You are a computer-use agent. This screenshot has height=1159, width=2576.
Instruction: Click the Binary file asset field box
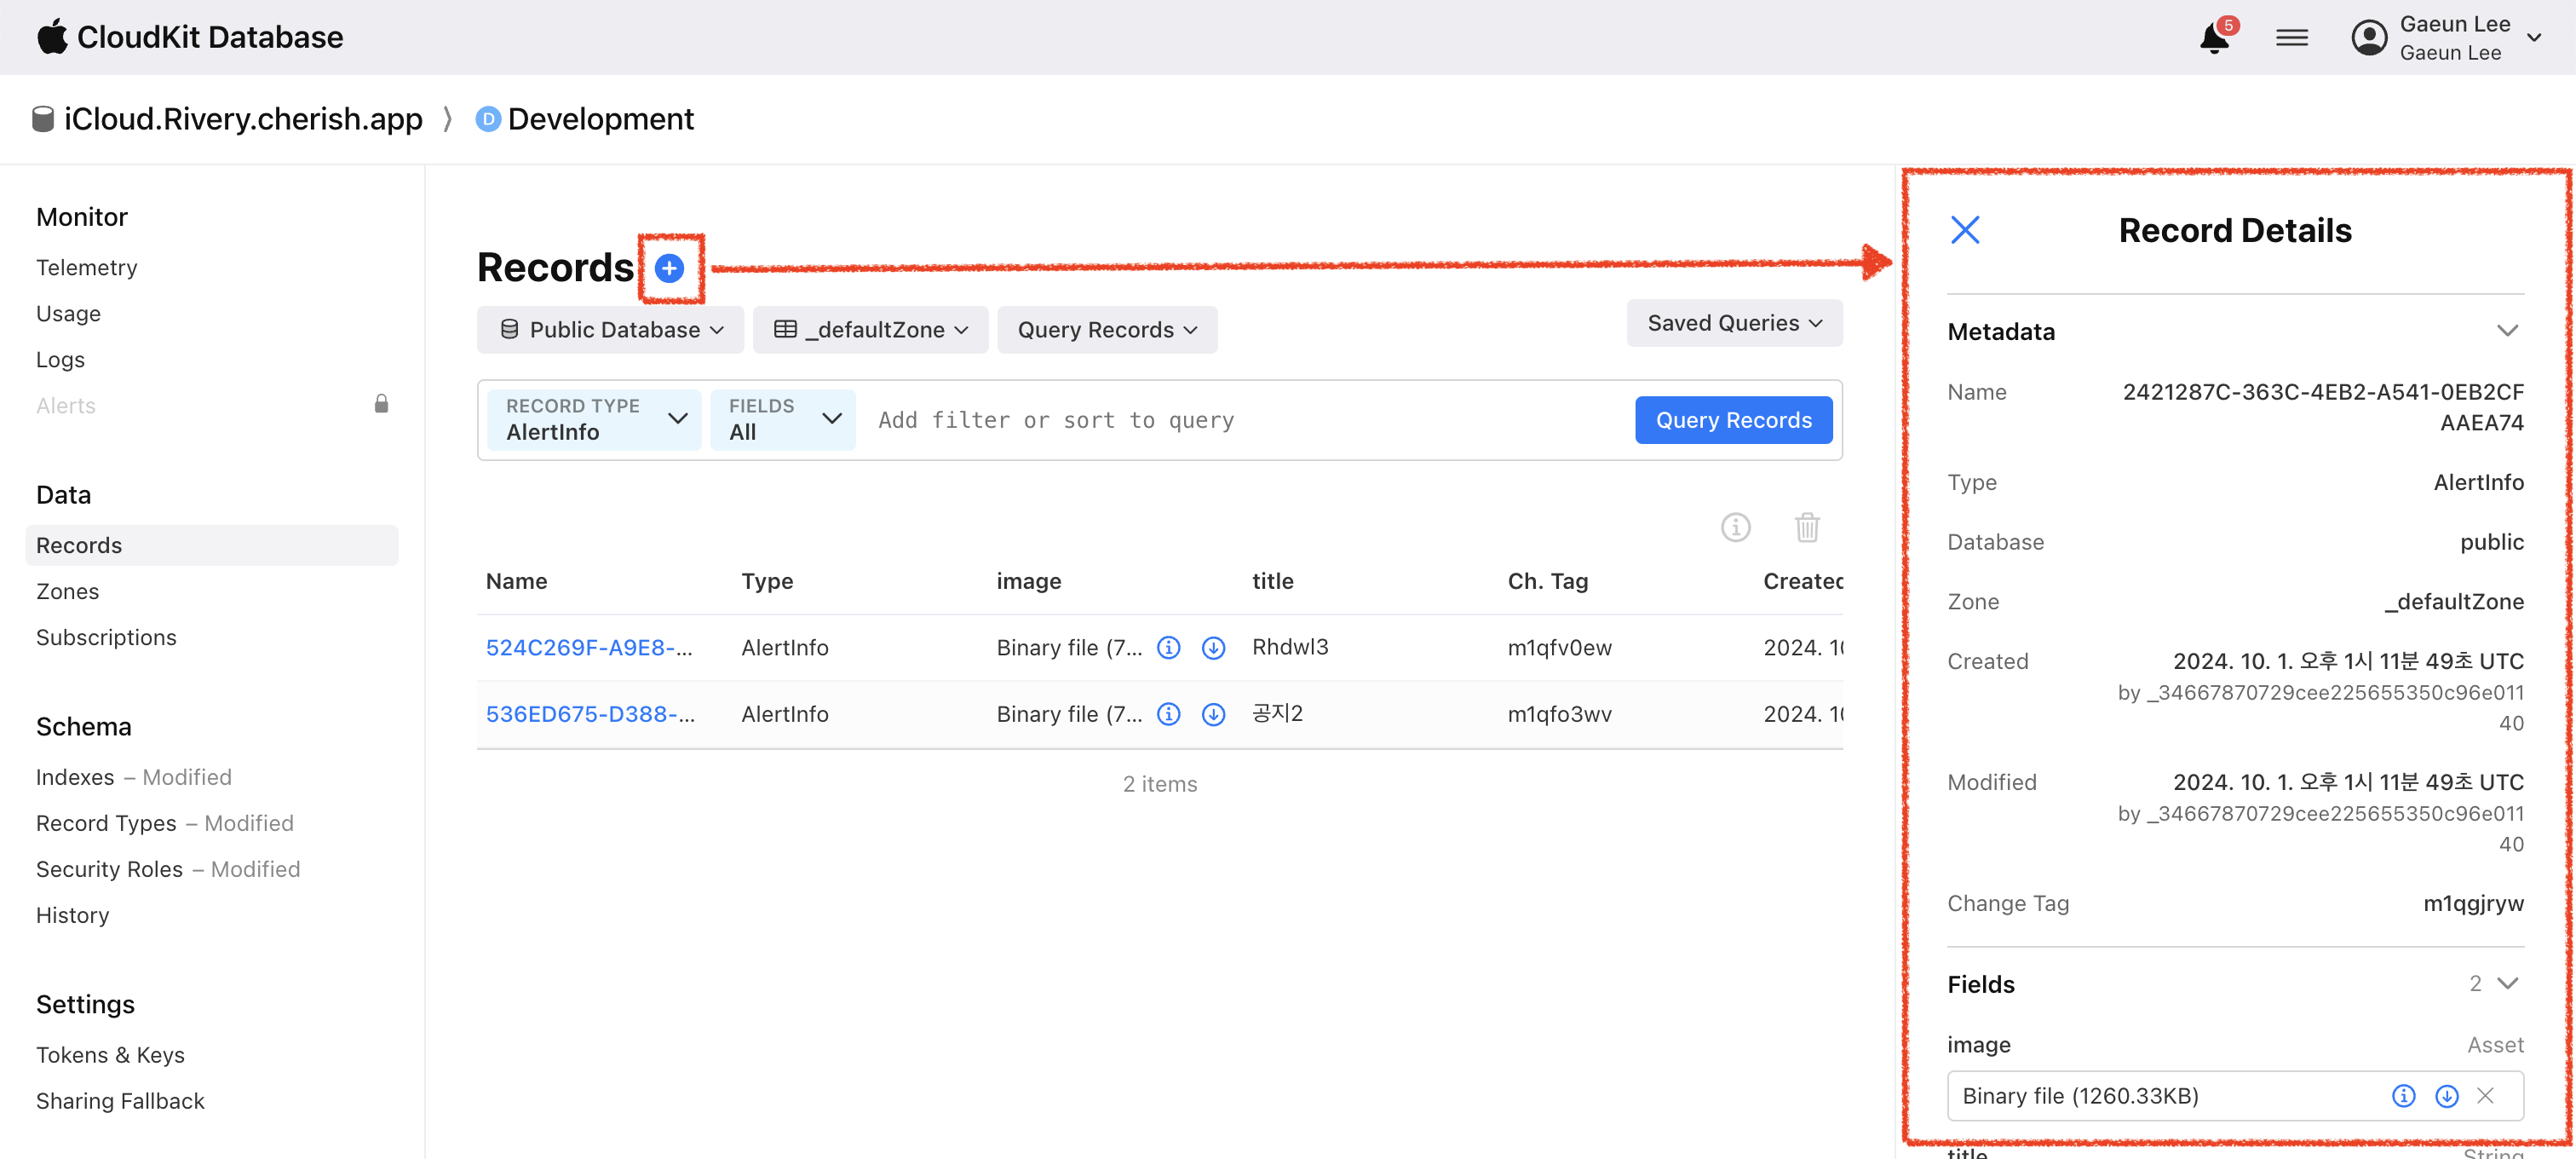click(2235, 1096)
